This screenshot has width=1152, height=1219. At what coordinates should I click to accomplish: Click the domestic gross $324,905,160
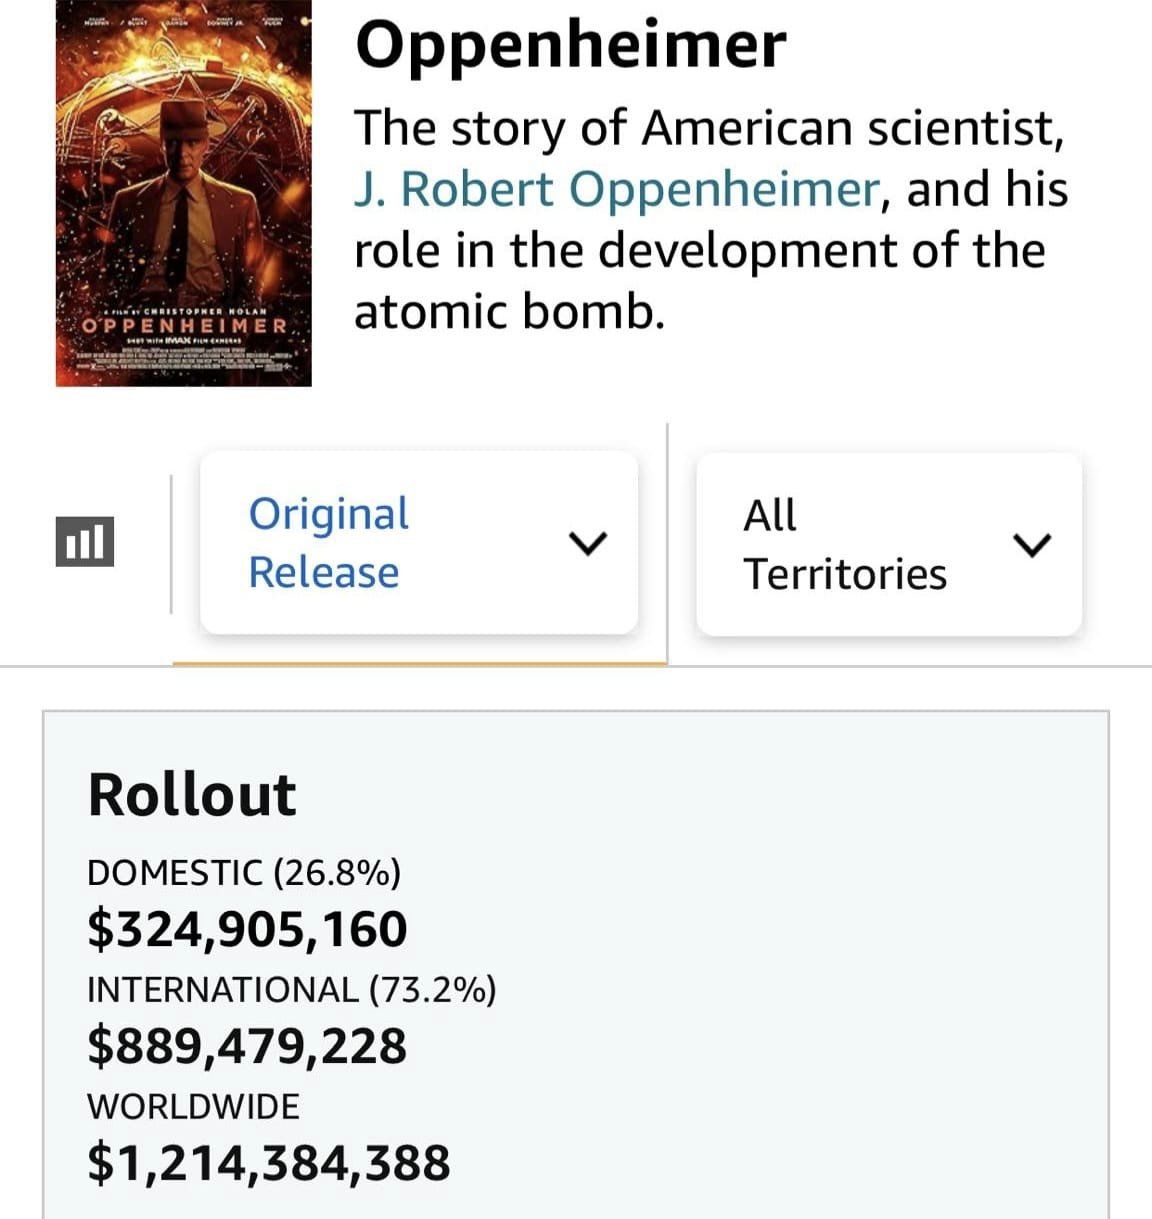pos(247,929)
